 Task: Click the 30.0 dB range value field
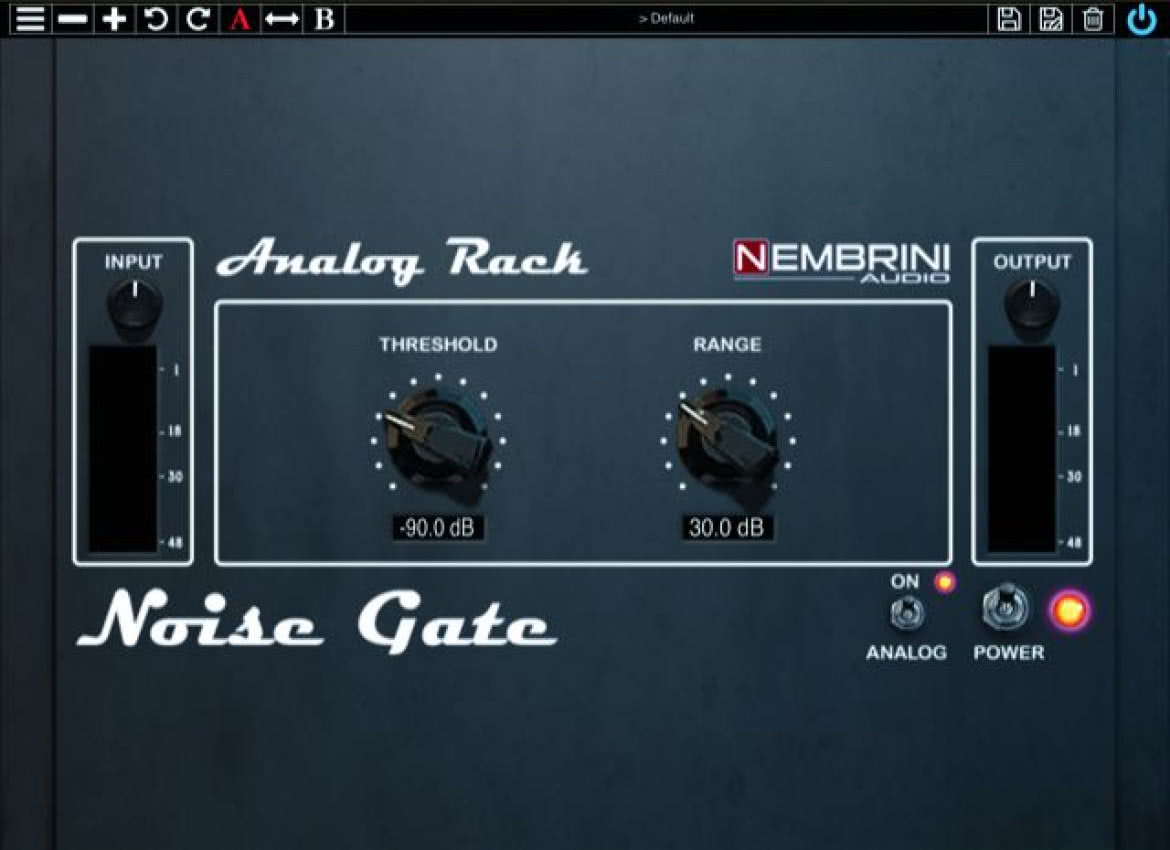(x=727, y=528)
